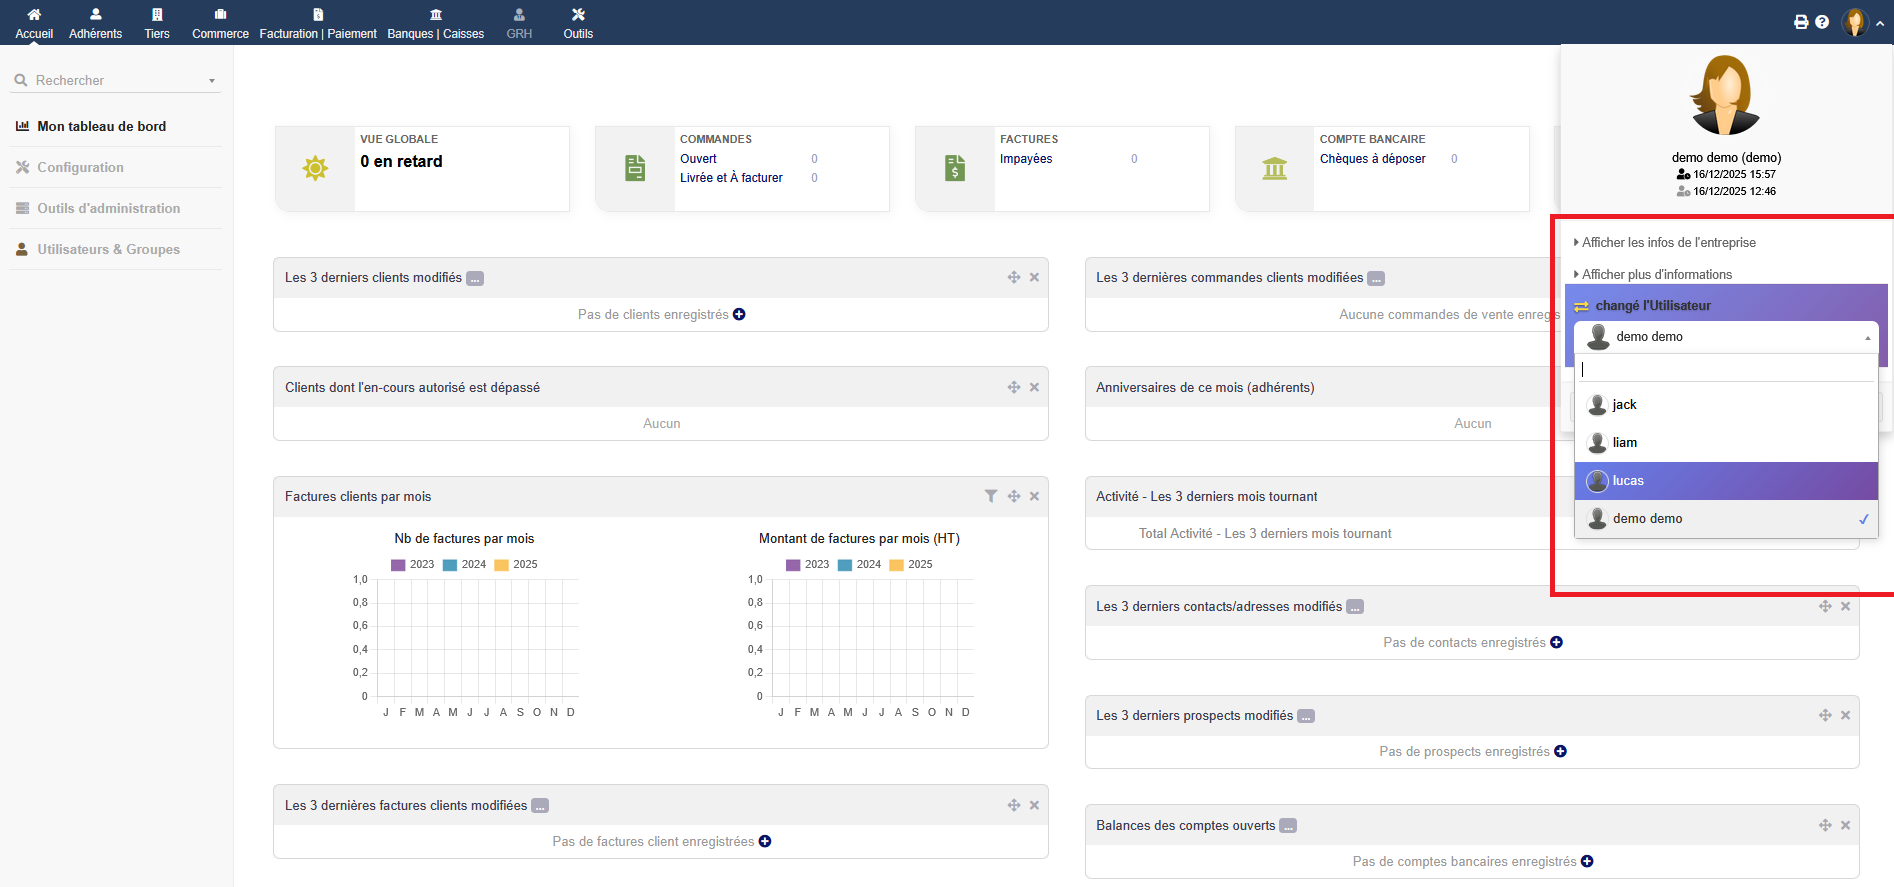The width and height of the screenshot is (1894, 887).
Task: Open the GRH top menu
Action: pyautogui.click(x=519, y=23)
